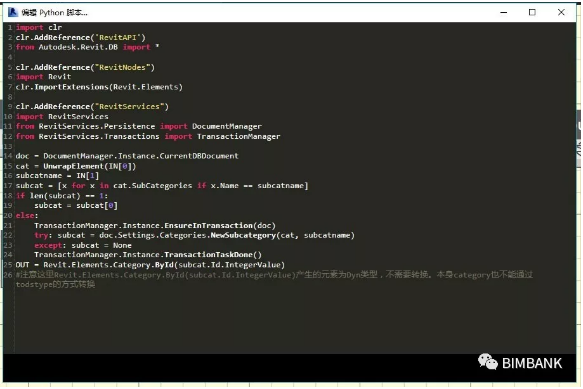Click line 1 'import clr'
This screenshot has height=389, width=583.
pyautogui.click(x=39, y=28)
